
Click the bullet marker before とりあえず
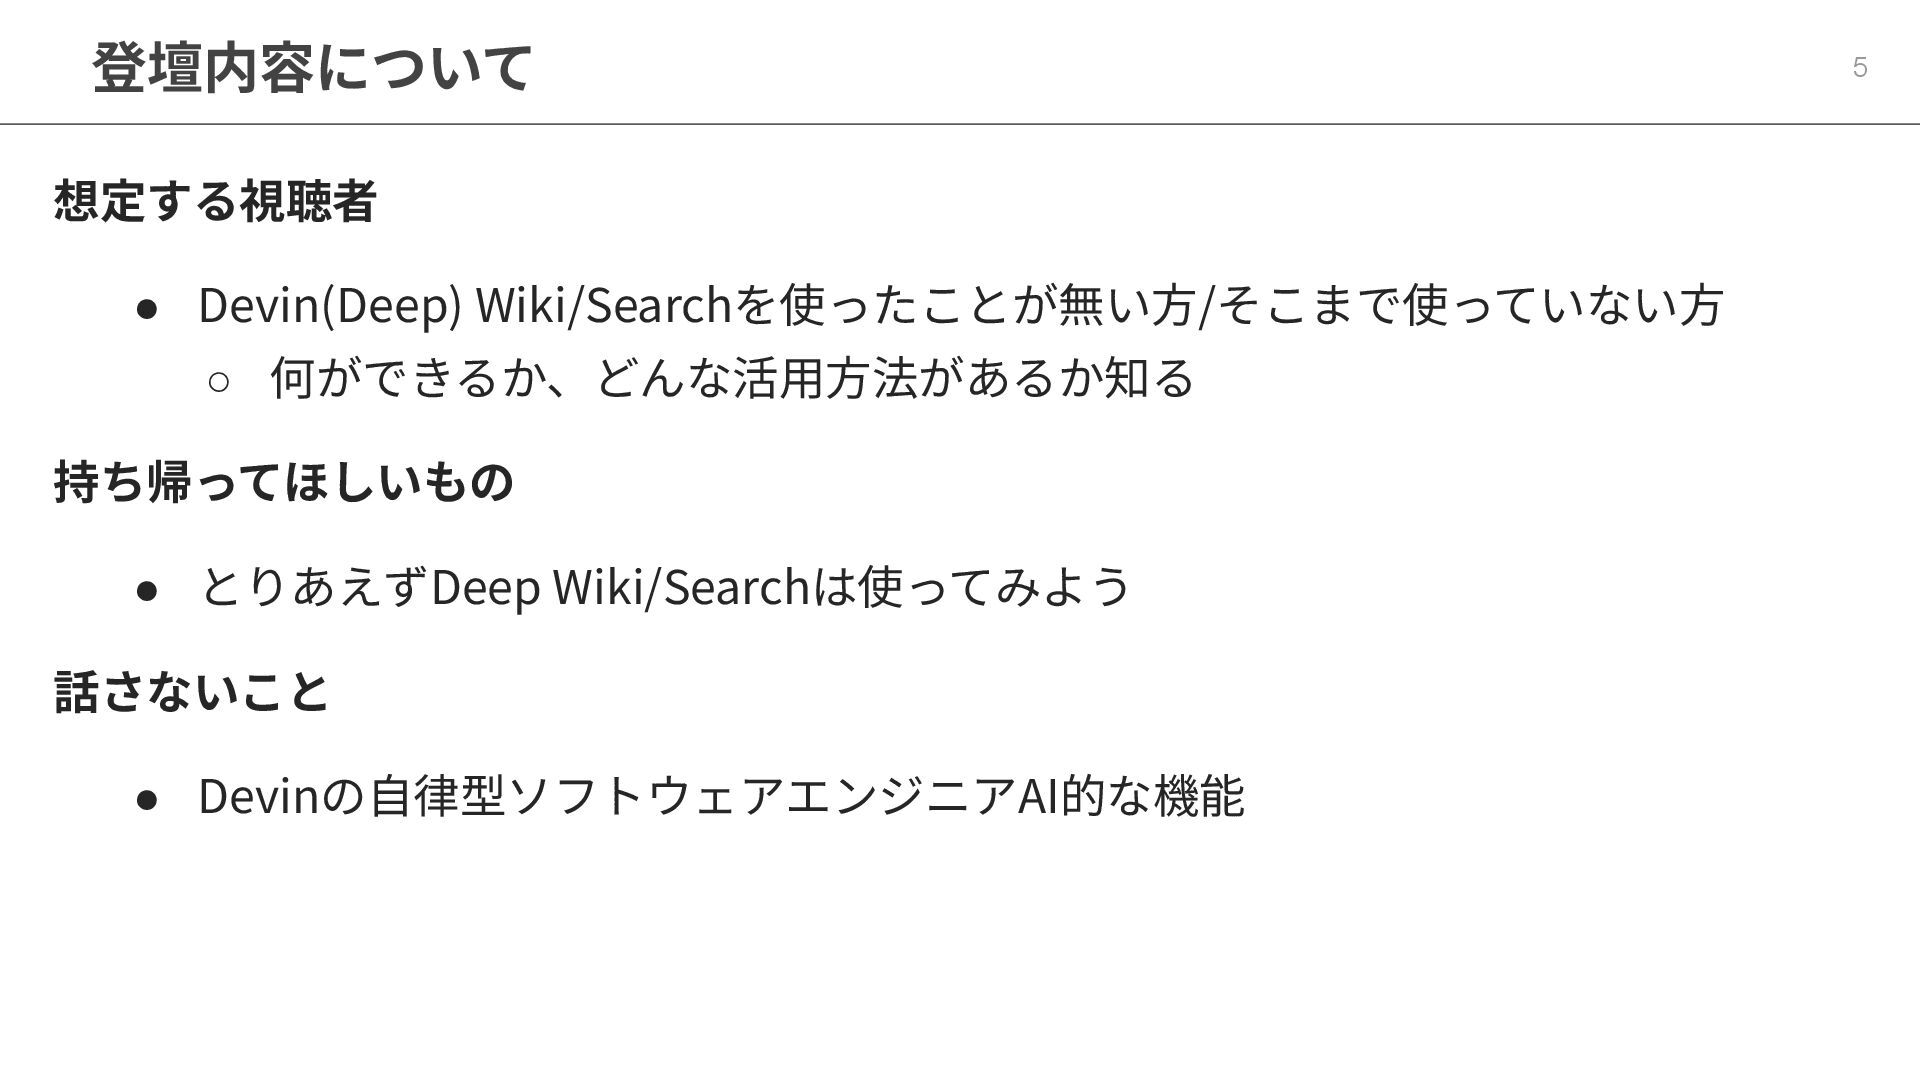(147, 590)
